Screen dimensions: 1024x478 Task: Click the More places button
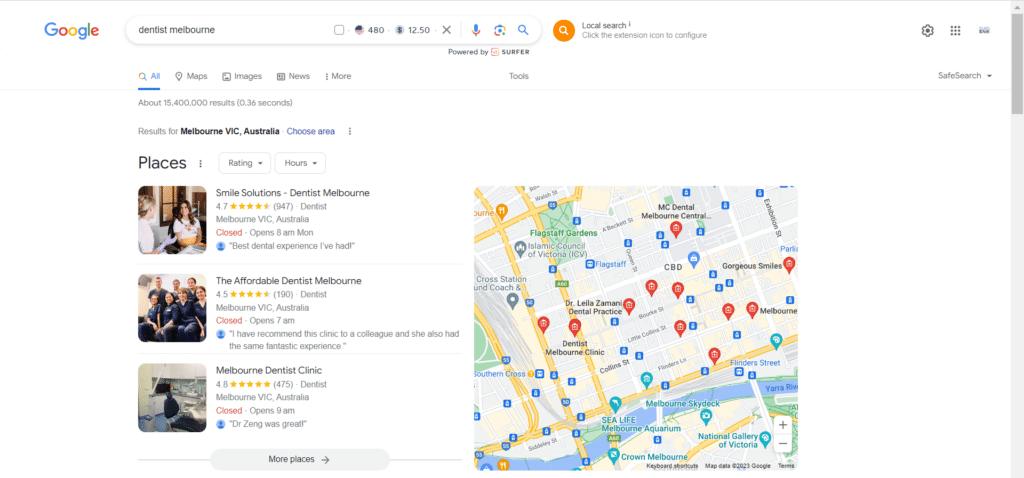(300, 460)
